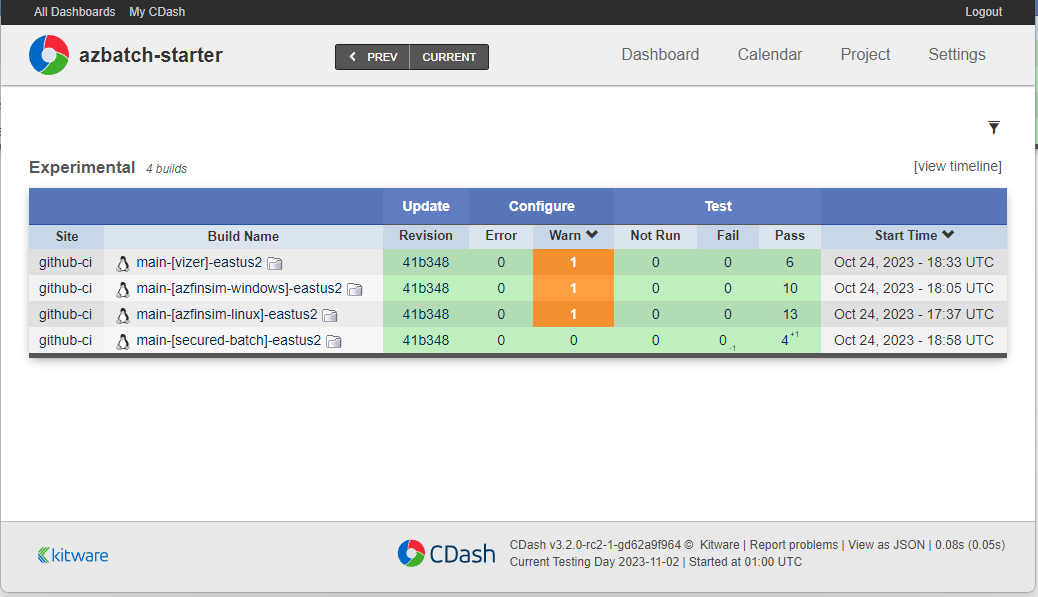1038x597 pixels.
Task: Switch to the Settings page
Action: click(x=956, y=55)
